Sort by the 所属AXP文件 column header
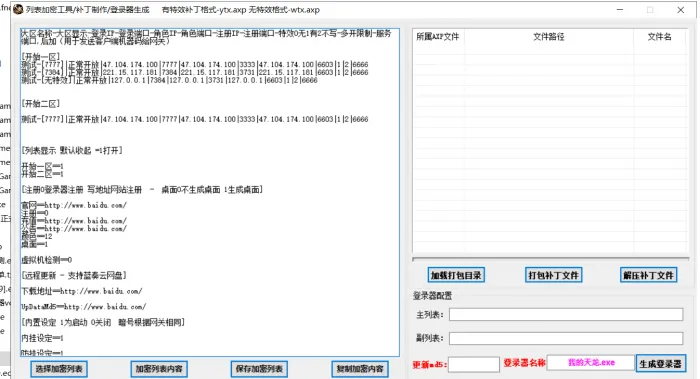The image size is (700, 379). click(x=438, y=37)
